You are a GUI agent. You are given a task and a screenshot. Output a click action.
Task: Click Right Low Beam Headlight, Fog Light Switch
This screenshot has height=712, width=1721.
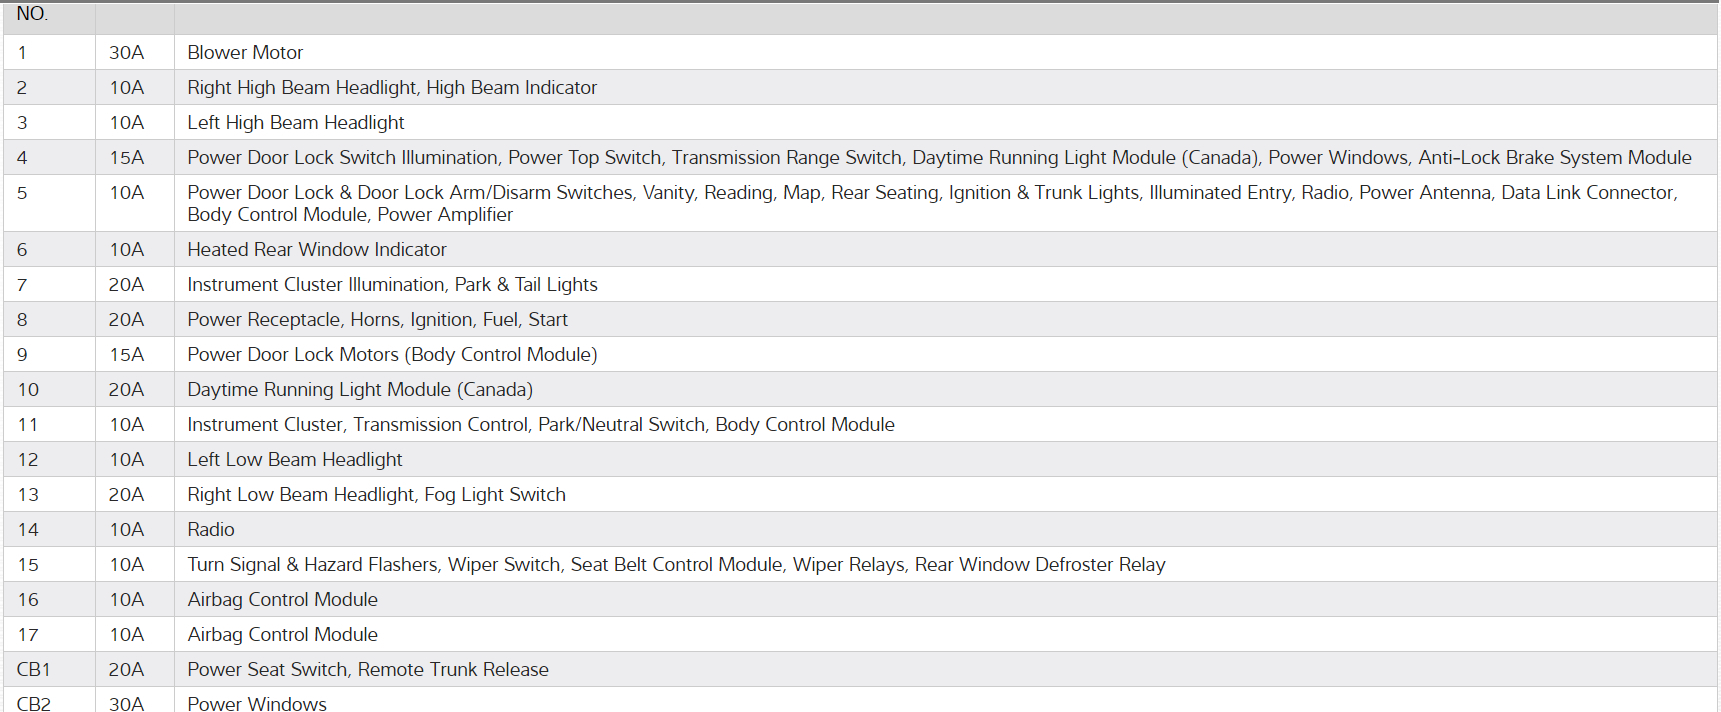coord(376,495)
